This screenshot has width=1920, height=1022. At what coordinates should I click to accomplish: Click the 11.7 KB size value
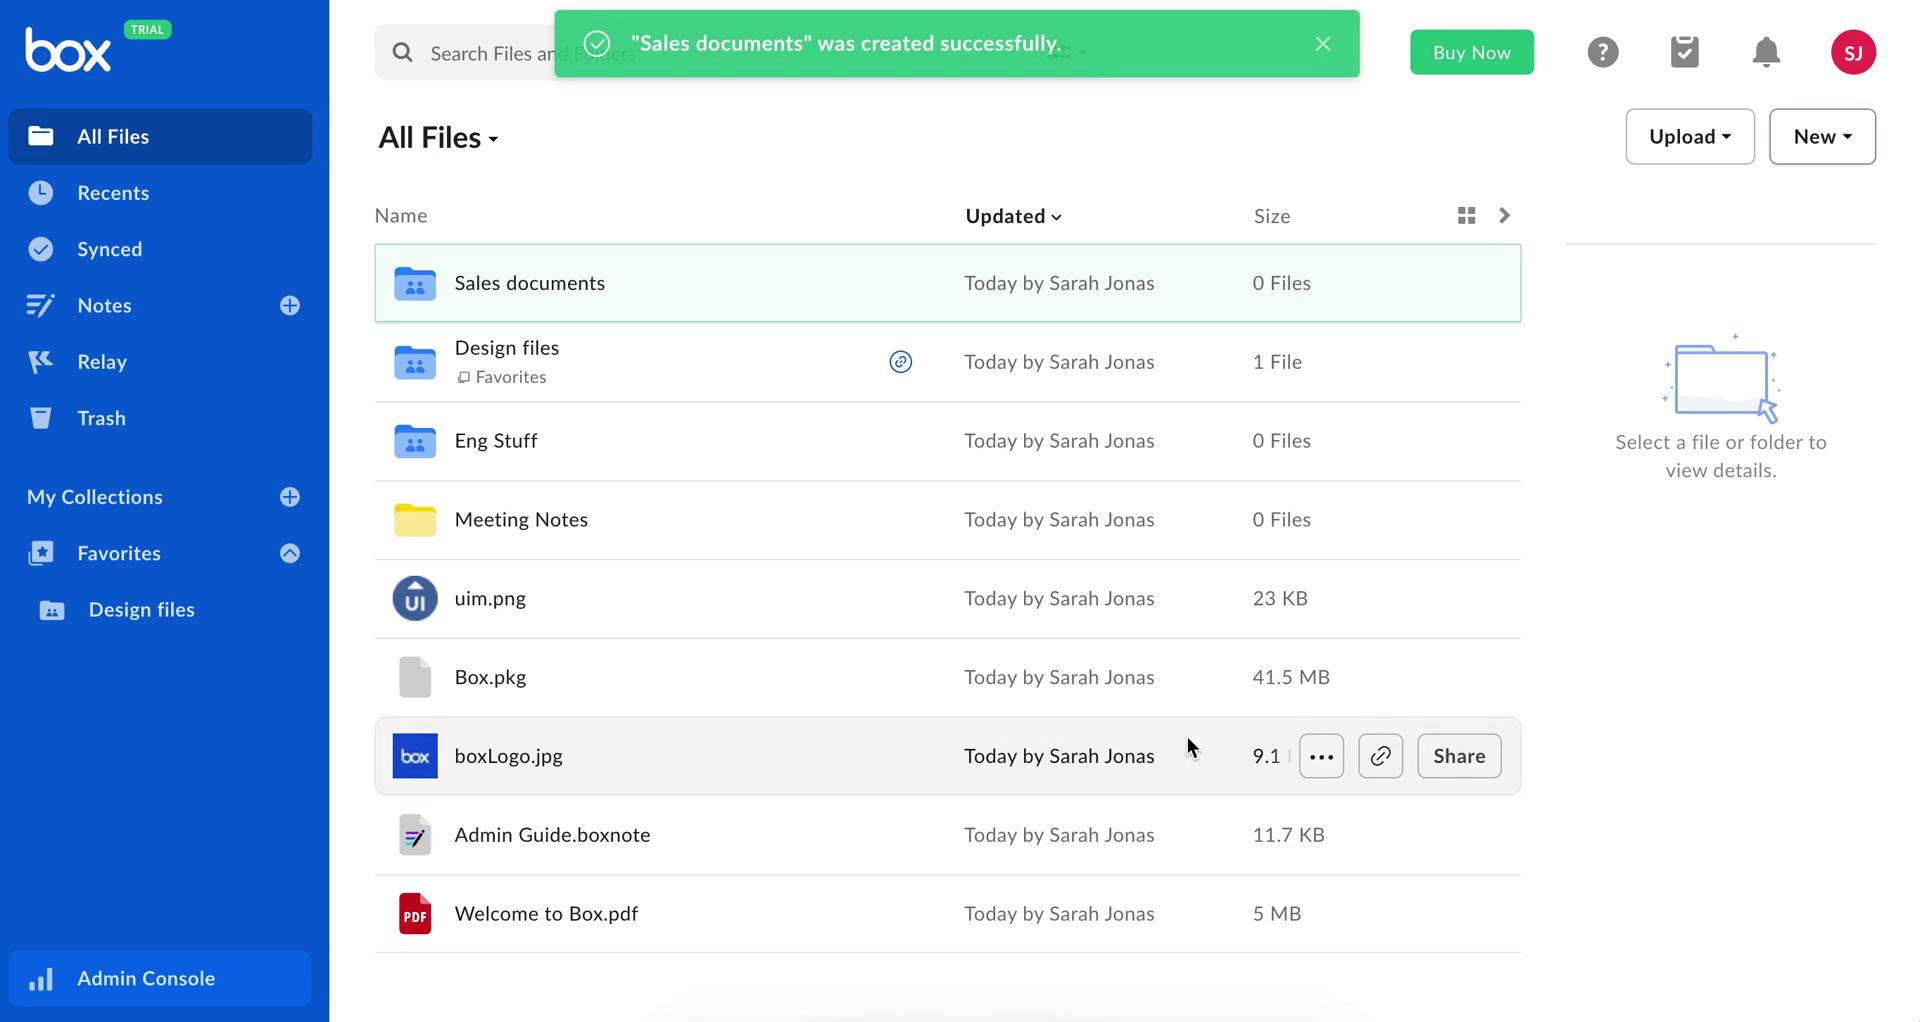pos(1288,835)
